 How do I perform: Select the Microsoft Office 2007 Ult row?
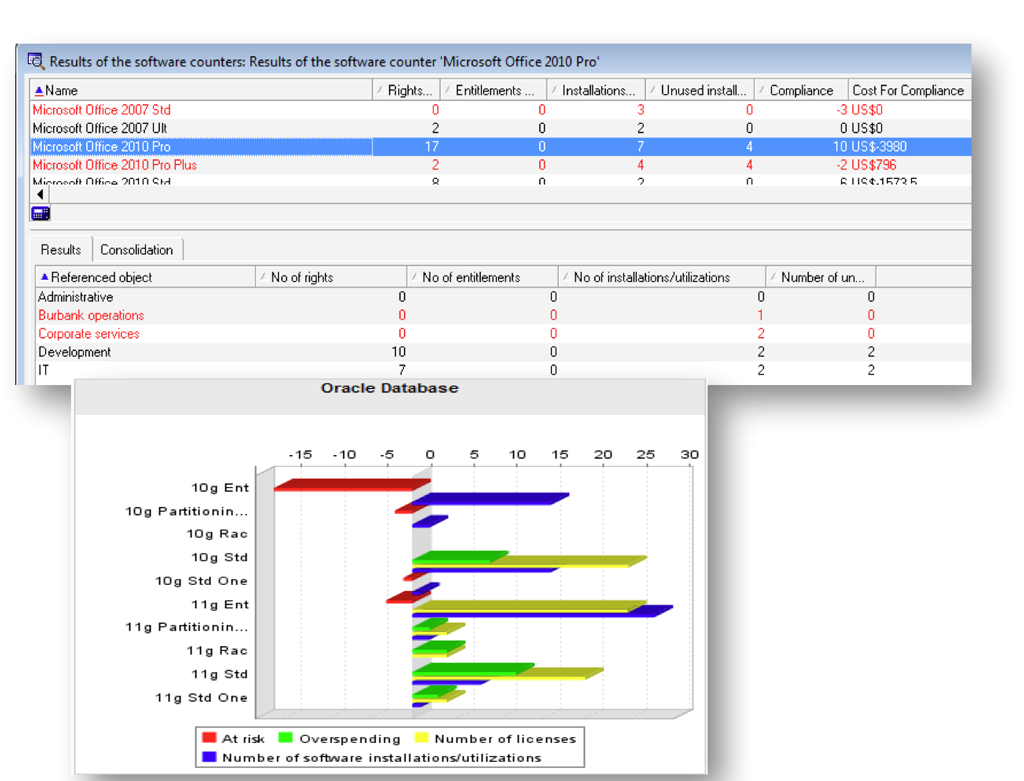point(500,128)
